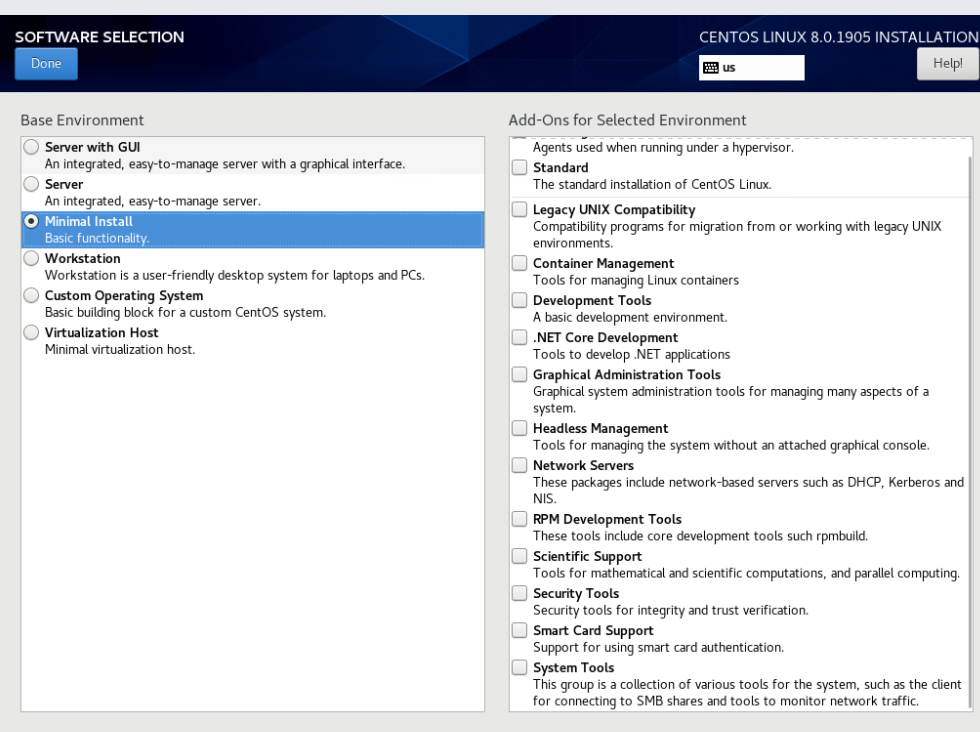Viewport: 980px width, 732px height.
Task: Check the Security Tools add-on
Action: (519, 593)
